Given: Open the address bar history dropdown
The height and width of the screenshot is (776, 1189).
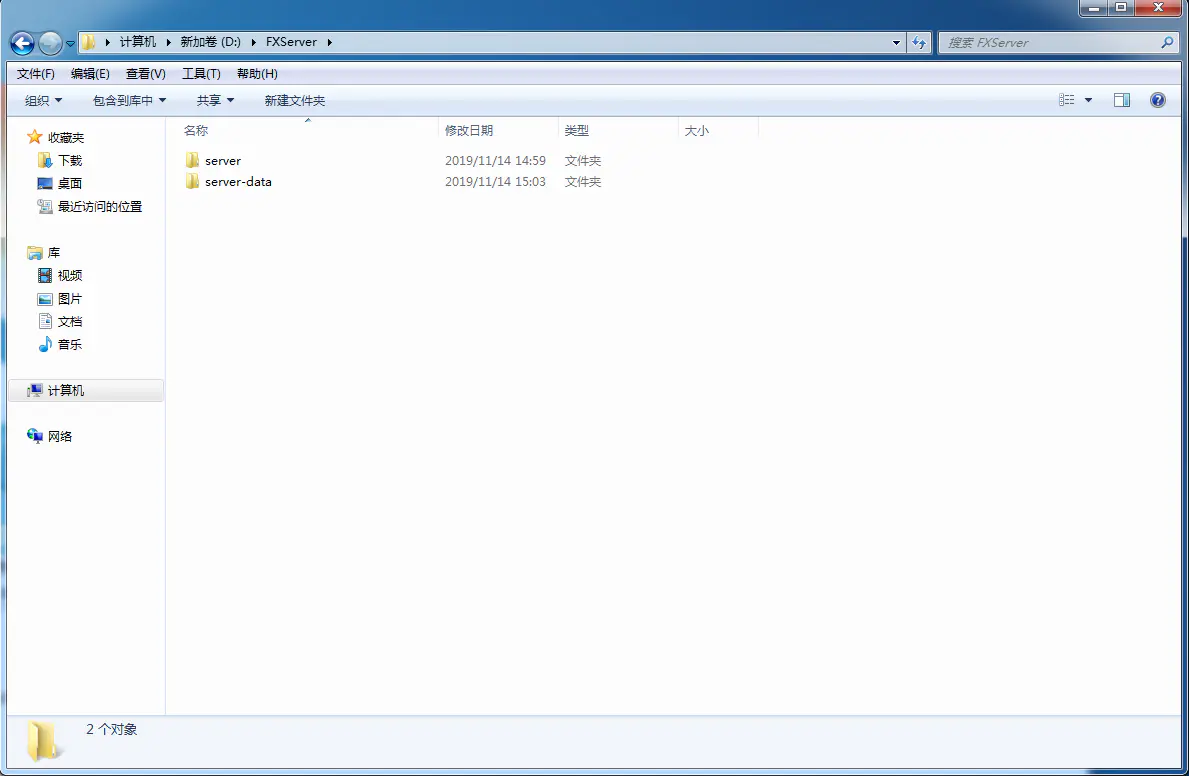Looking at the screenshot, I should coord(896,42).
